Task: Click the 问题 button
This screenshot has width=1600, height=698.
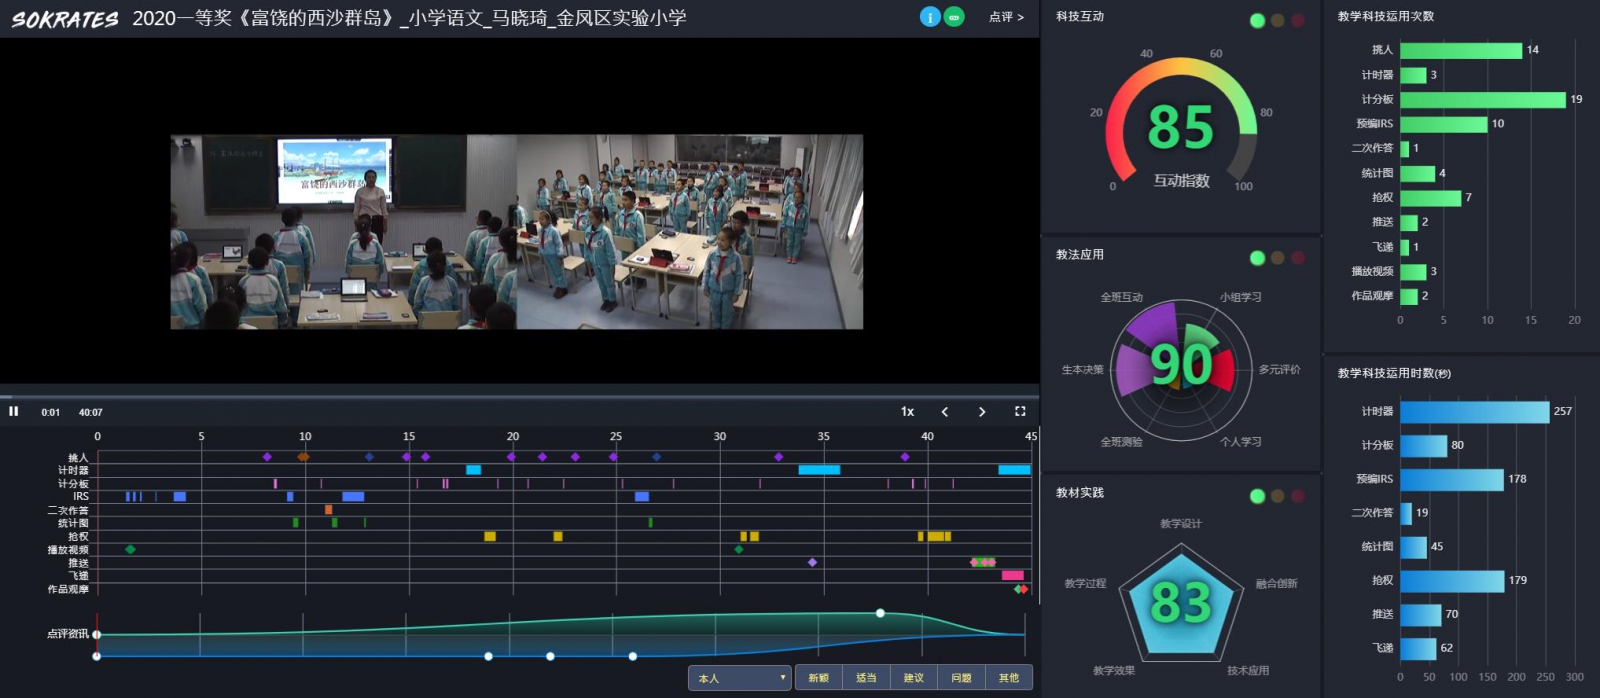Action: tap(961, 678)
